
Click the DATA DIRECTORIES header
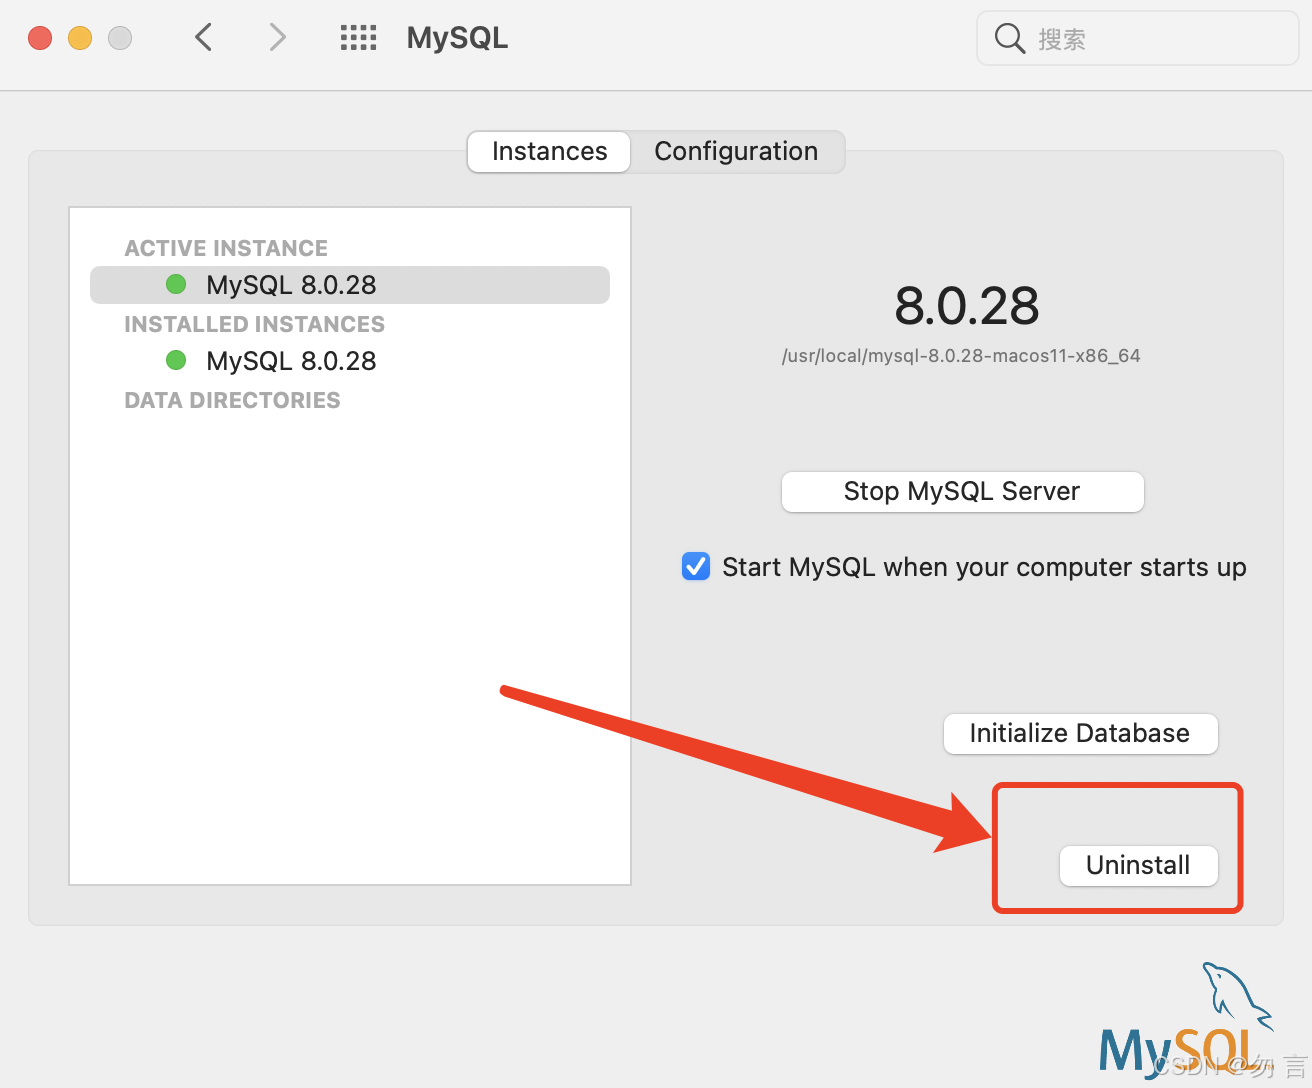coord(232,400)
